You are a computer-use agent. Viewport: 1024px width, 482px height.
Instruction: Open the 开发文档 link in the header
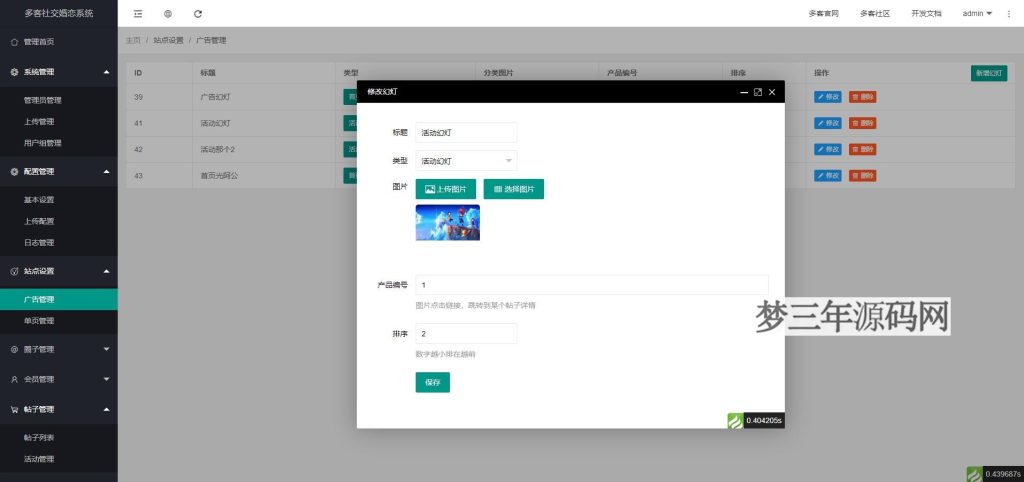pyautogui.click(x=927, y=14)
